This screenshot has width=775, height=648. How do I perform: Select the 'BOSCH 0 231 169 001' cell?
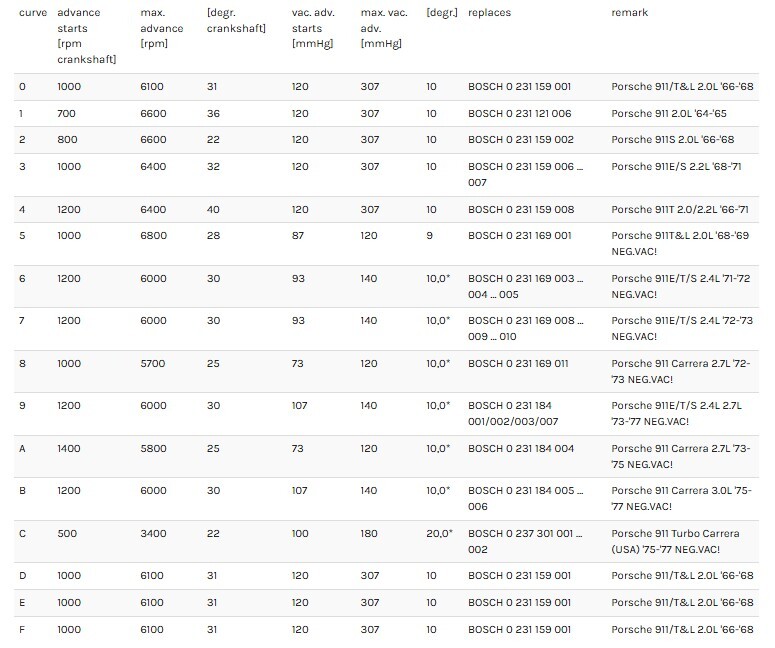[519, 236]
